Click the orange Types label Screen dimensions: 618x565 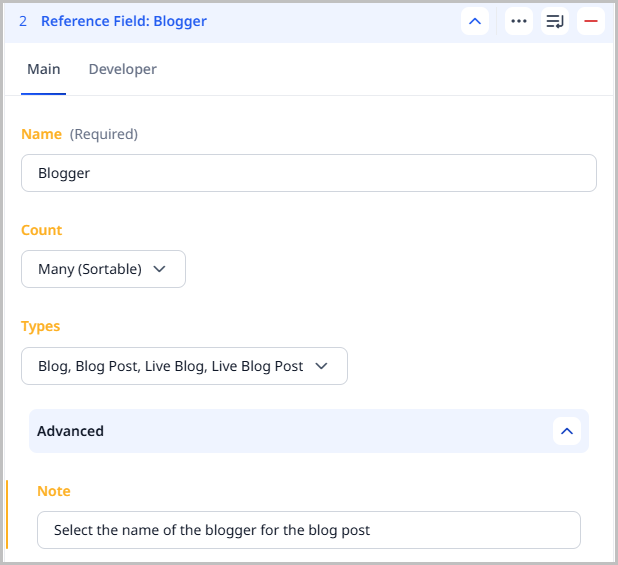pyautogui.click(x=40, y=326)
